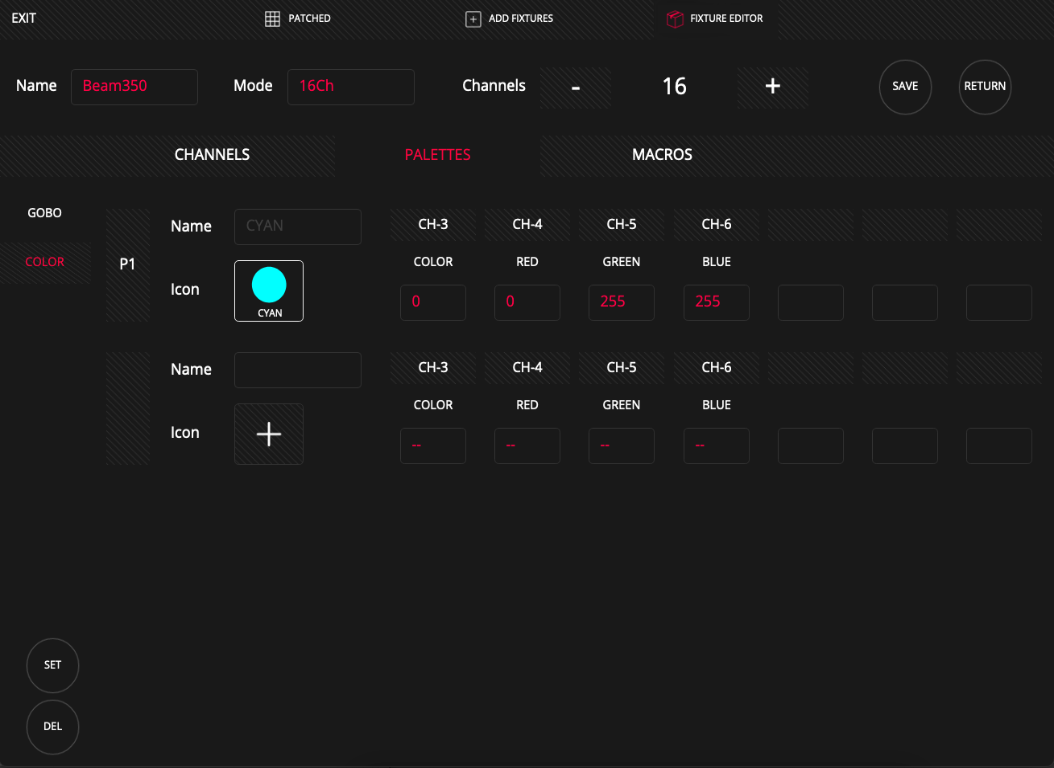This screenshot has width=1054, height=768.
Task: Click COLOR value field in empty palette row
Action: coord(433,445)
